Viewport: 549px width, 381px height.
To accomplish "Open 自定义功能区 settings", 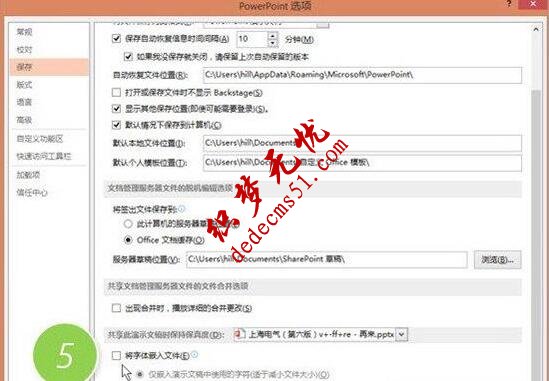I will coord(40,139).
